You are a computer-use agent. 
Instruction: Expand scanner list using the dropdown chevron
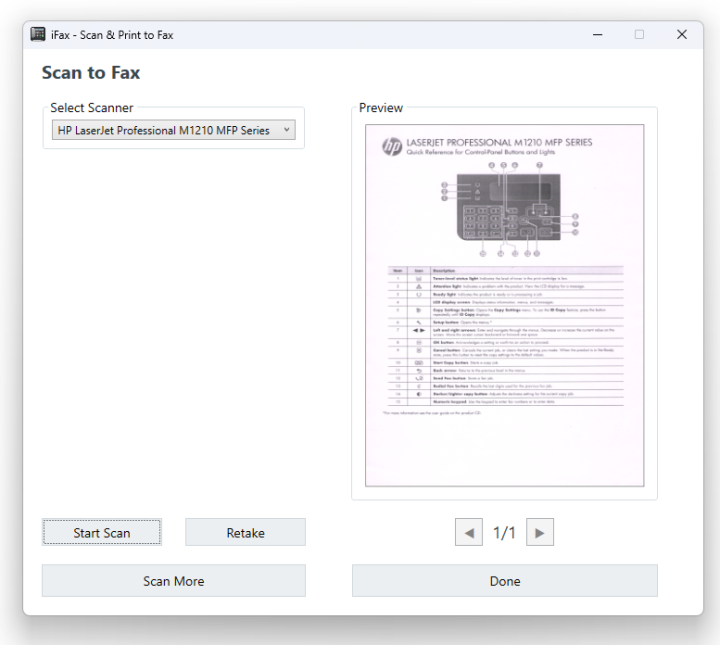tap(286, 130)
